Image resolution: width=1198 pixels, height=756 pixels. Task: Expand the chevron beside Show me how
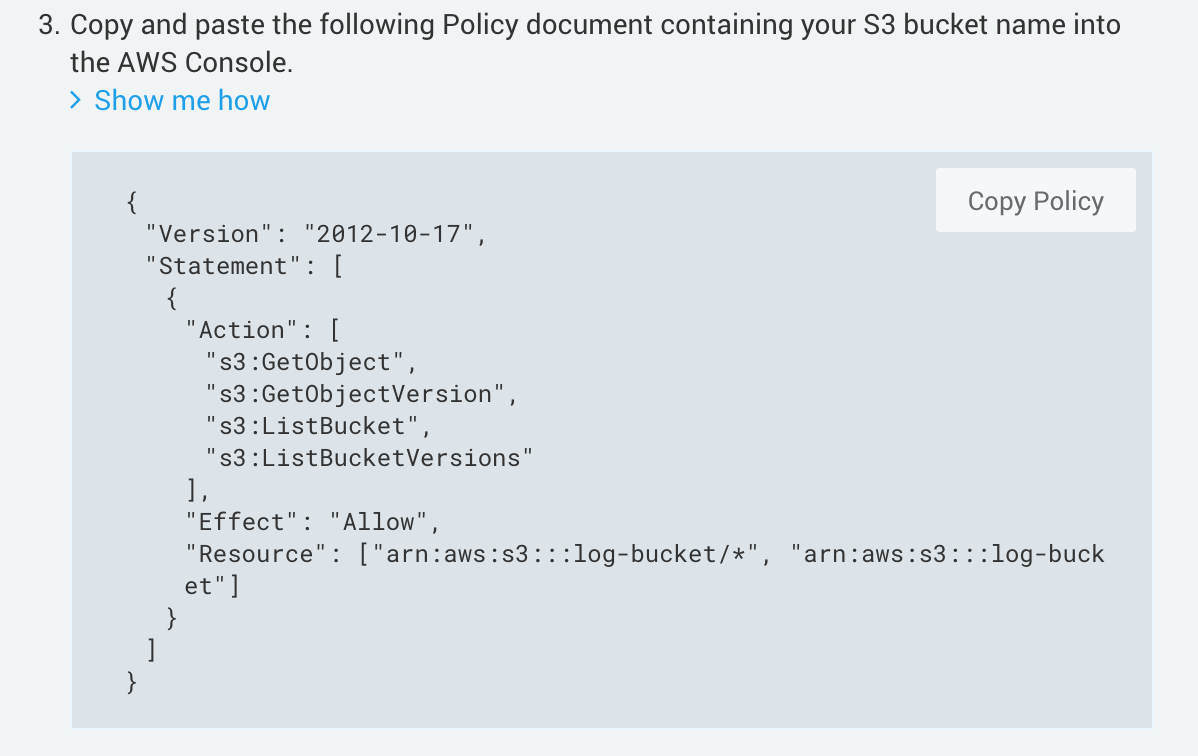click(x=76, y=100)
